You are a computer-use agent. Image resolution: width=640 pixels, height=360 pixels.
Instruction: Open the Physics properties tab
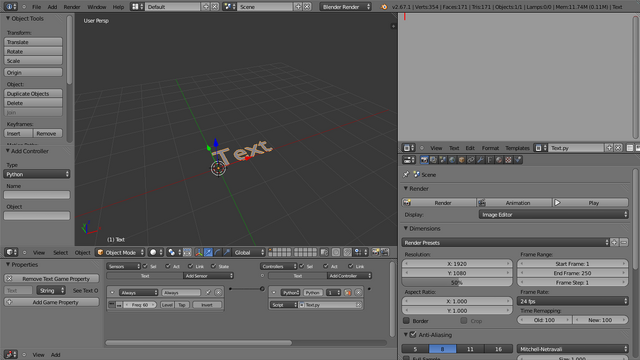(518, 160)
